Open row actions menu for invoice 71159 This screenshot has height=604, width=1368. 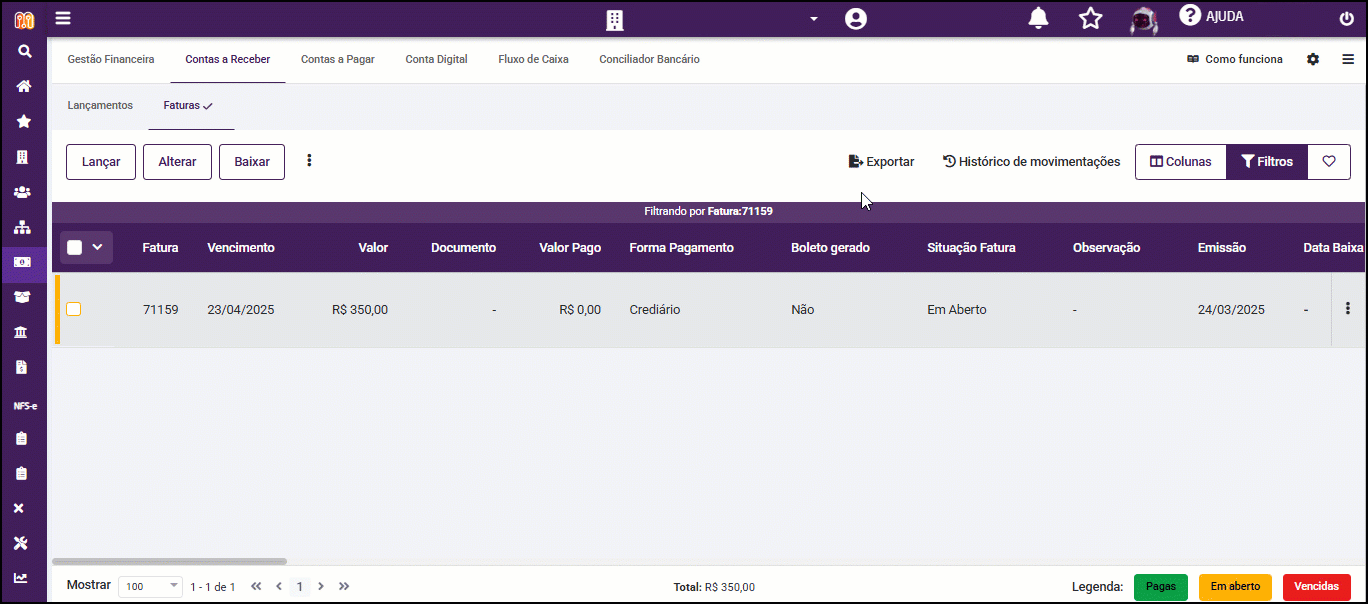click(1347, 309)
